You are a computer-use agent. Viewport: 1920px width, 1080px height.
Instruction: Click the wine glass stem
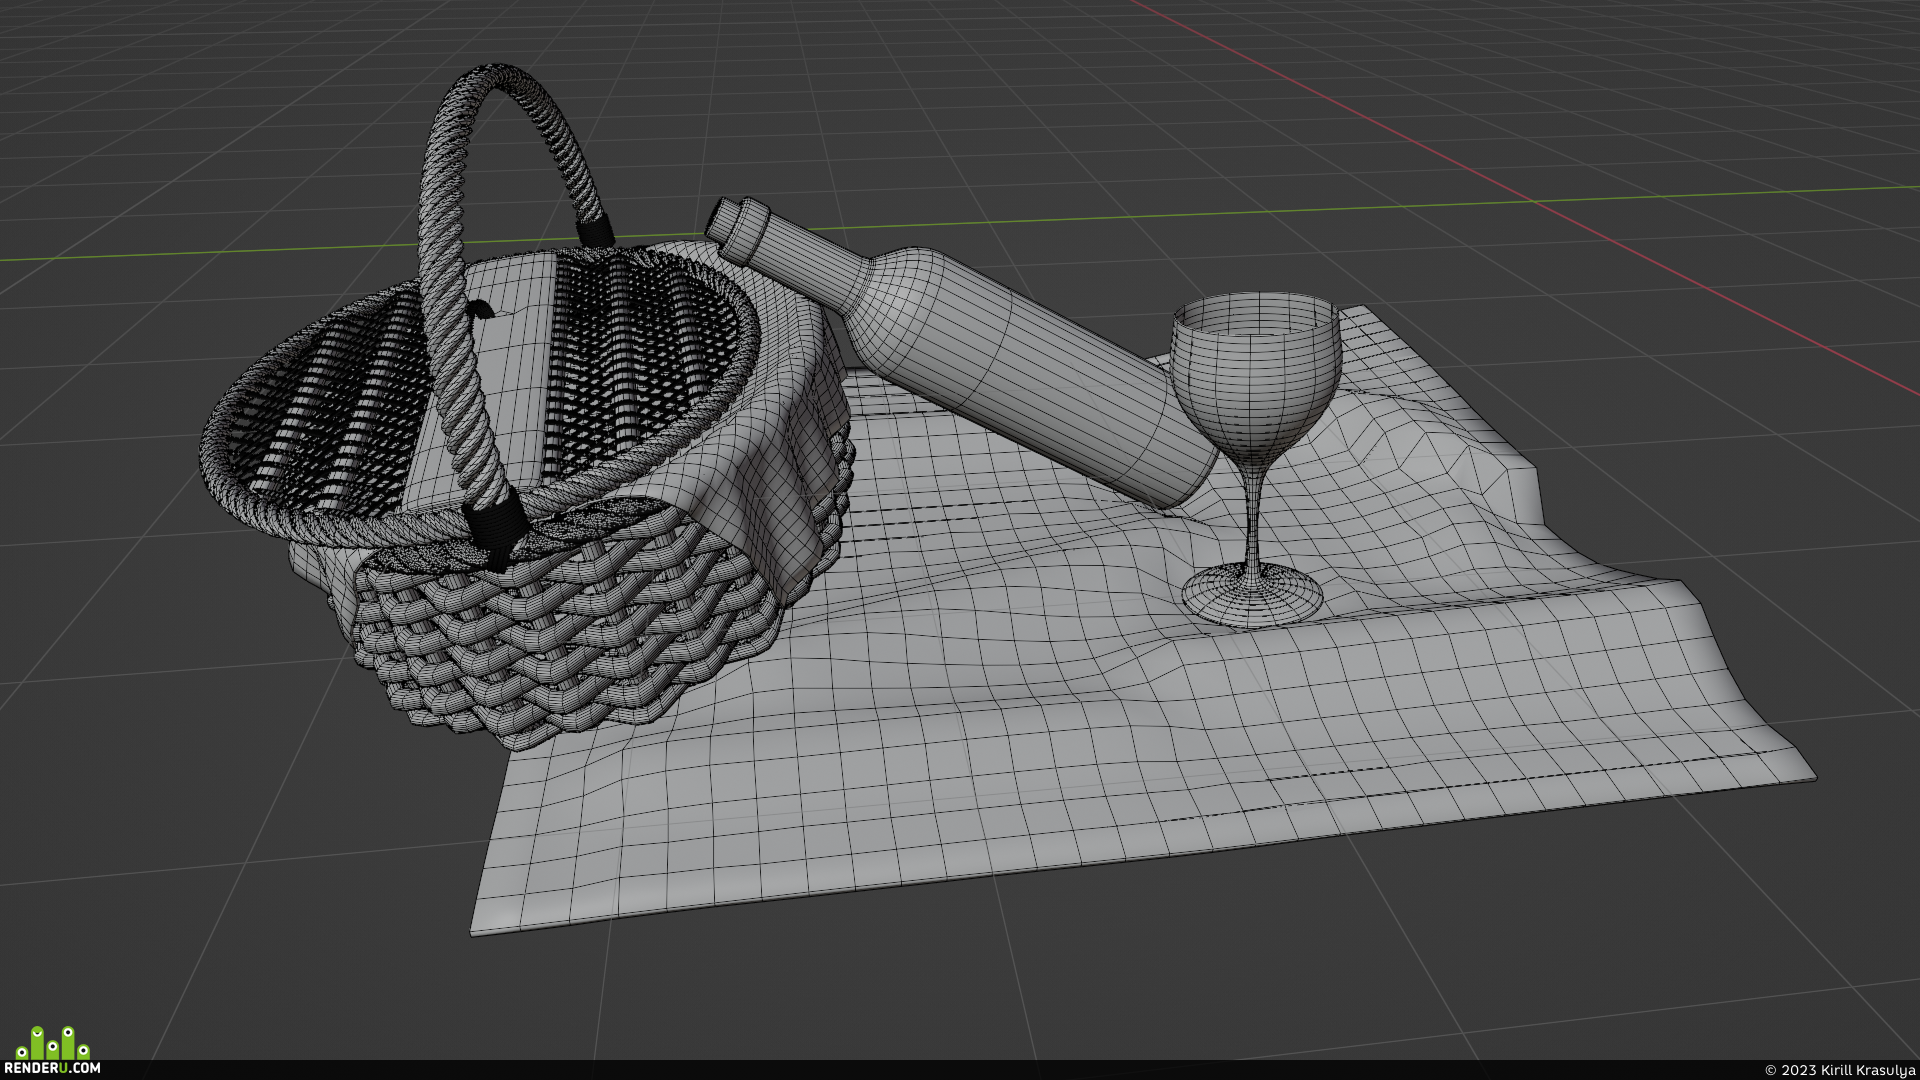(x=1252, y=513)
